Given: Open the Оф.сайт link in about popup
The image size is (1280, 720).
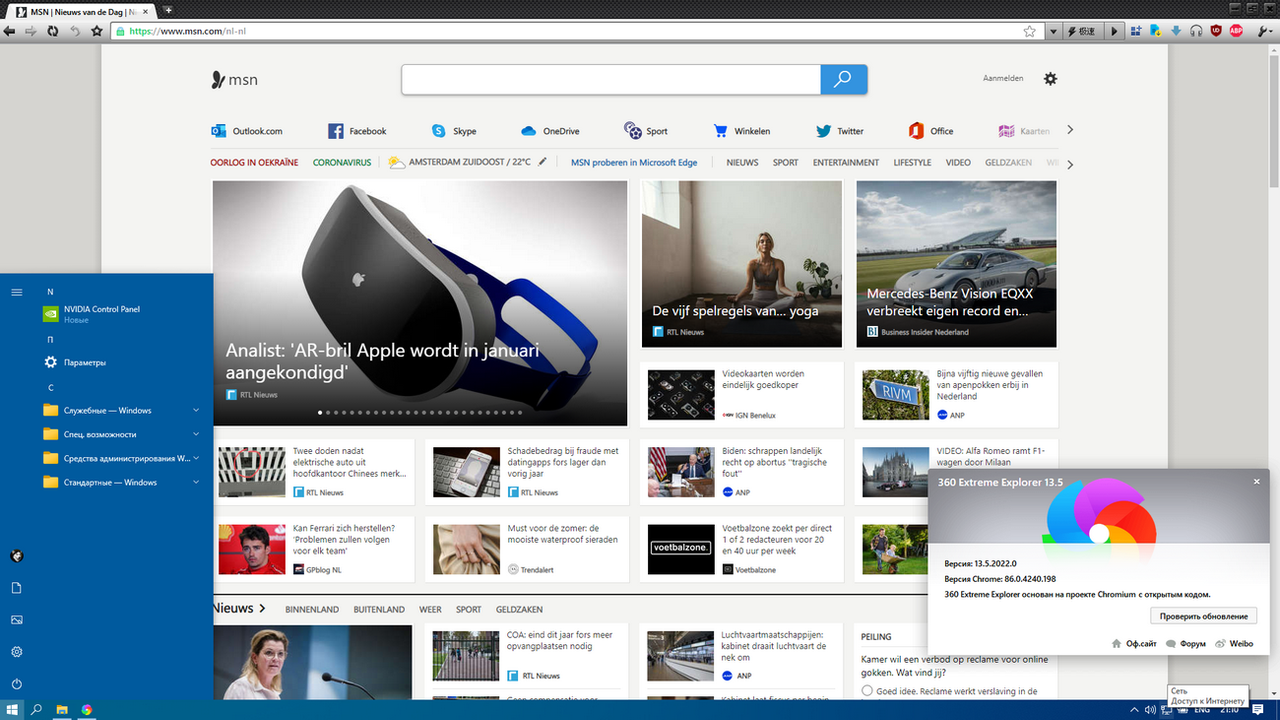Looking at the screenshot, I should (1134, 644).
